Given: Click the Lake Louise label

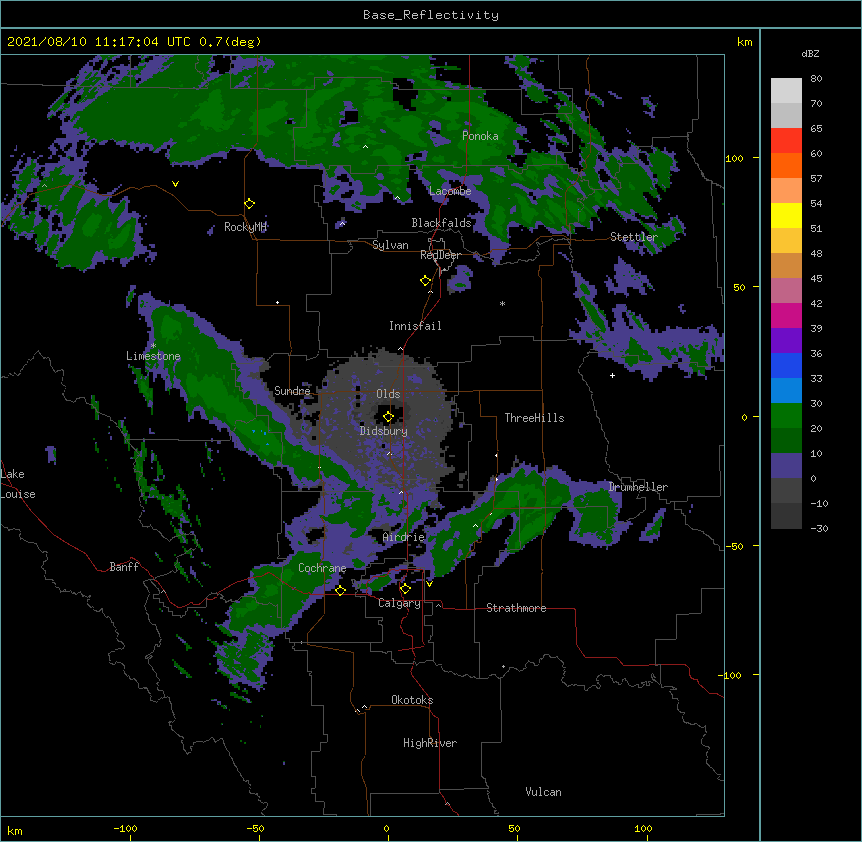Looking at the screenshot, I should pyautogui.click(x=18, y=484).
